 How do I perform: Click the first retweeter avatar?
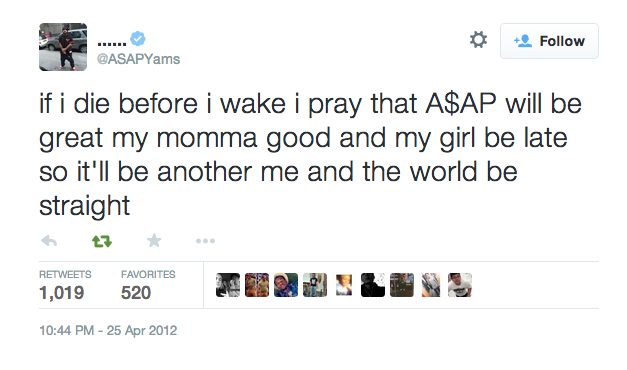click(x=228, y=285)
